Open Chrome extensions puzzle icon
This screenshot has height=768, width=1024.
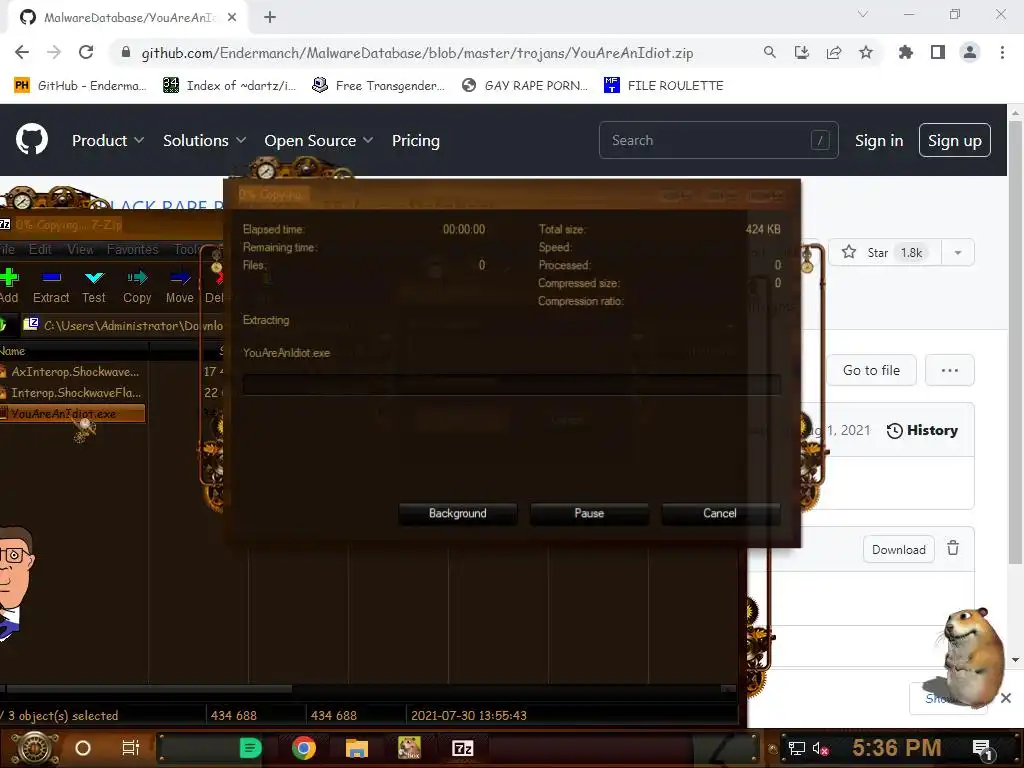906,52
